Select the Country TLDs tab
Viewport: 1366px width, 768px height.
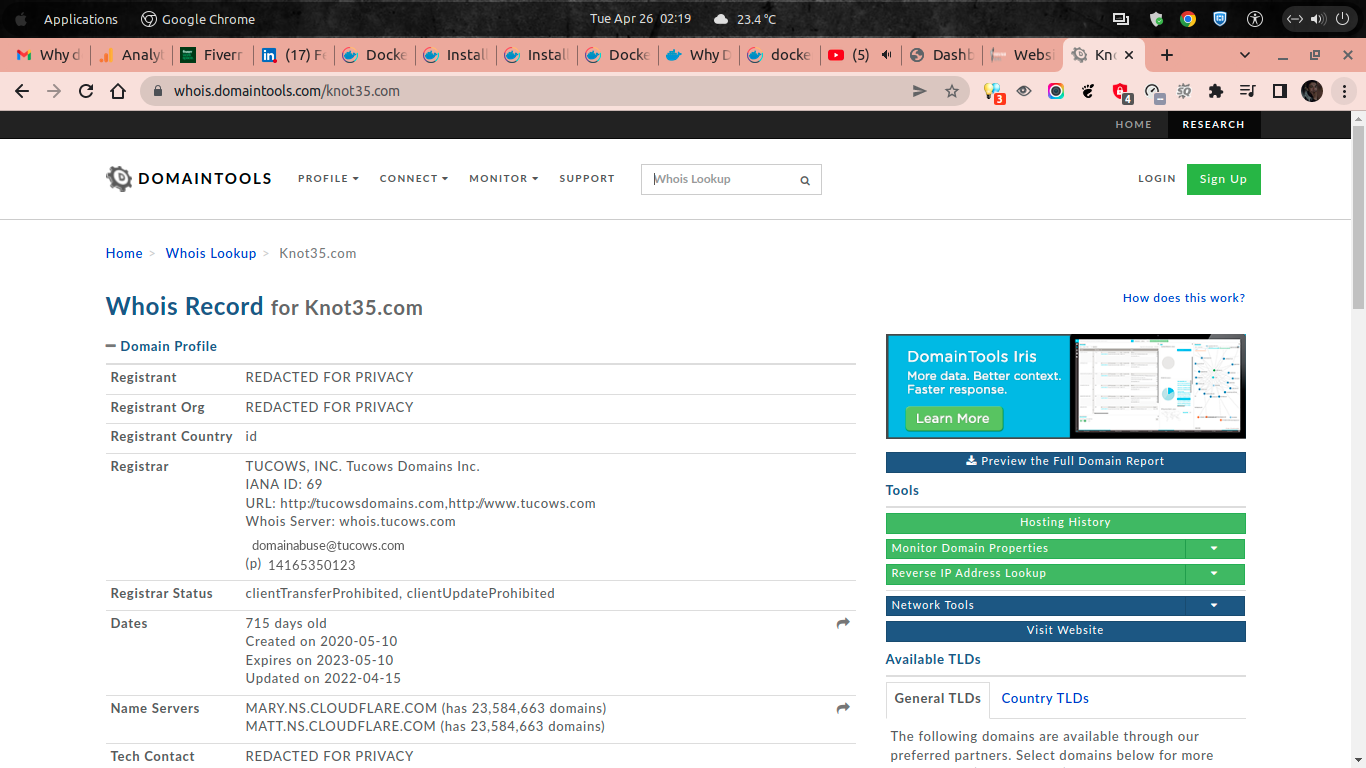click(1045, 699)
